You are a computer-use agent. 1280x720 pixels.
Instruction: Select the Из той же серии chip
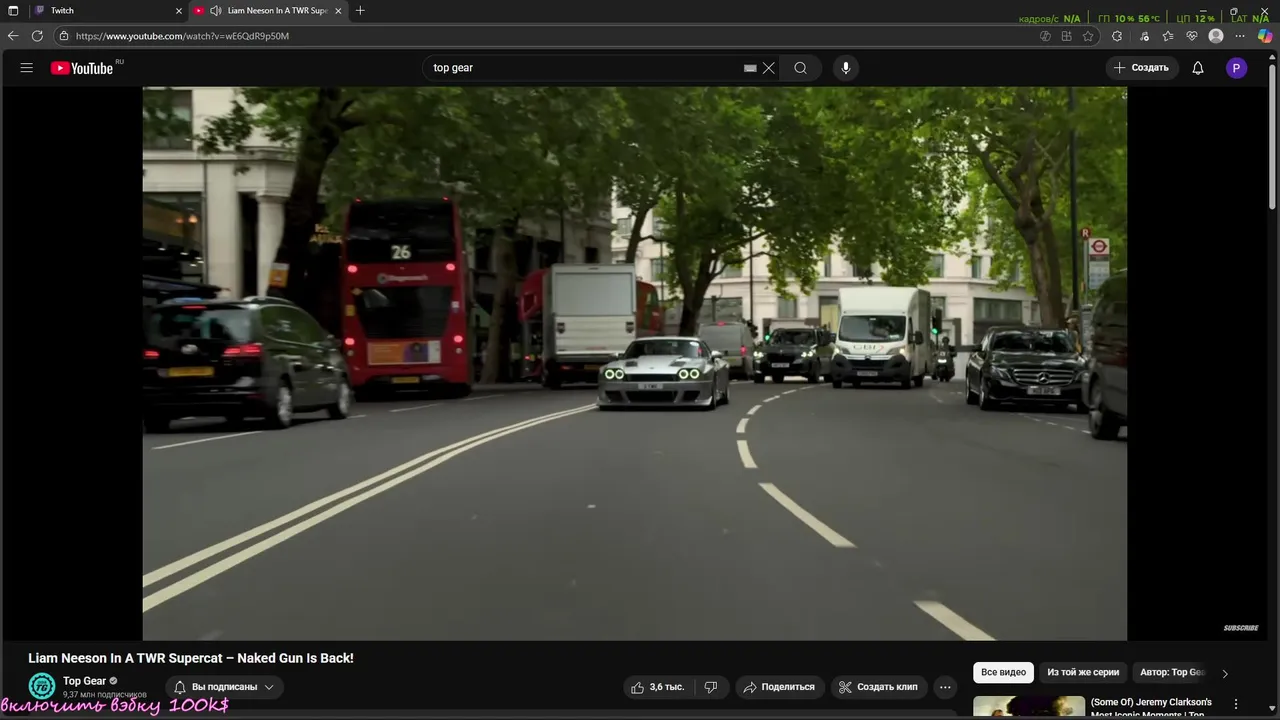1083,673
